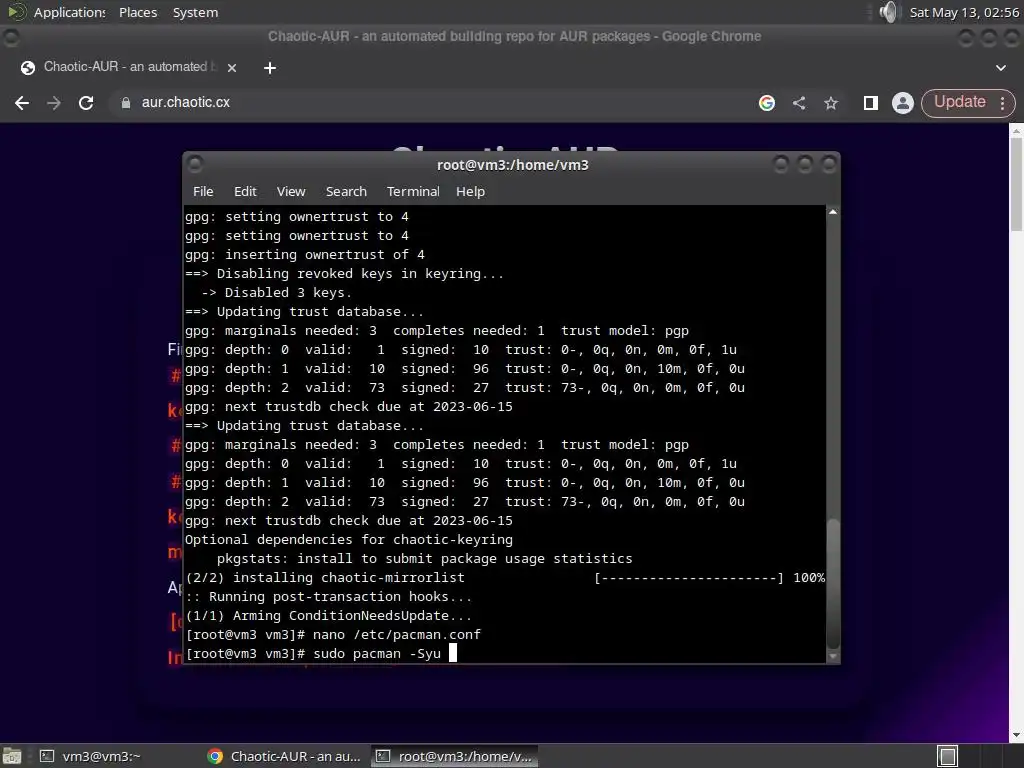Open the System panel menu
Image resolution: width=1024 pixels, height=768 pixels.
coord(195,12)
